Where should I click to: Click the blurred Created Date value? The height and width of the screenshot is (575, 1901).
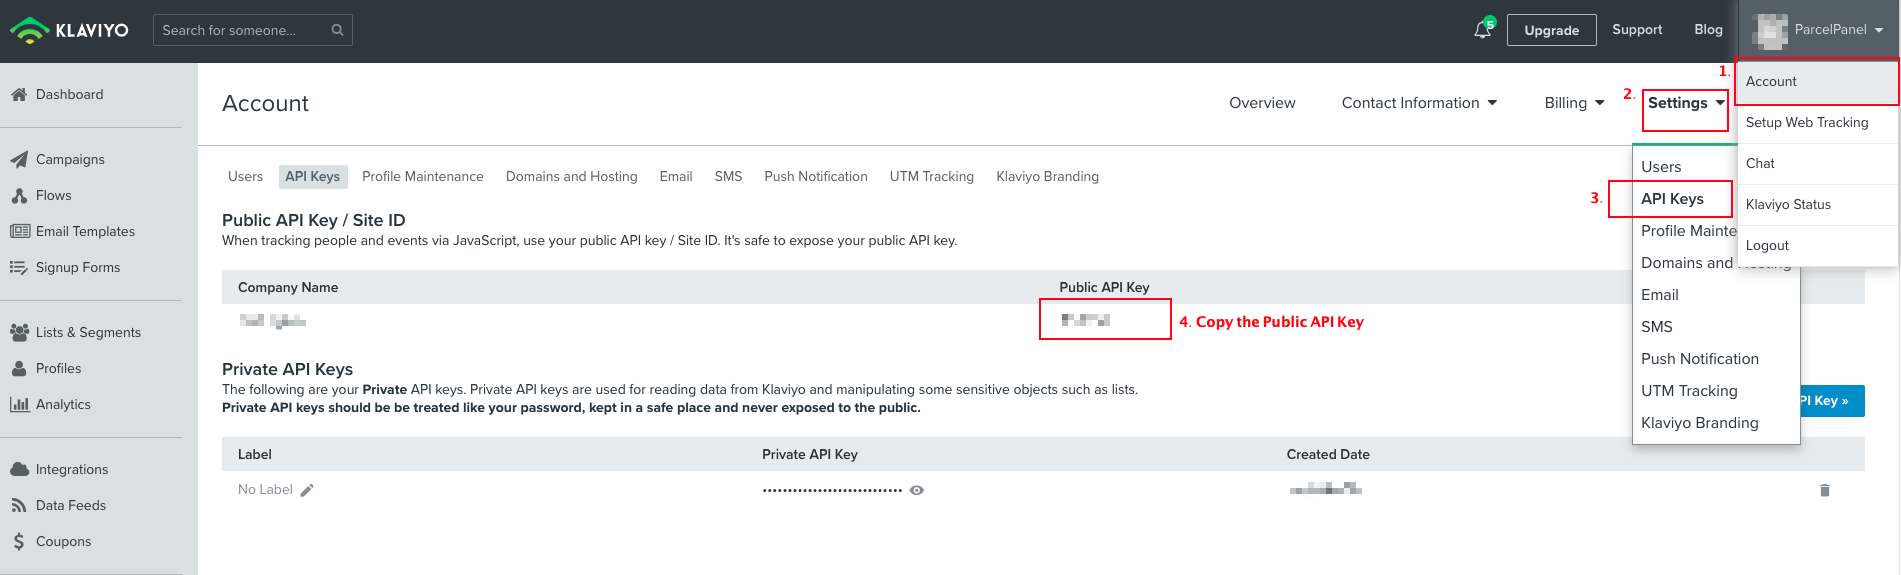pyautogui.click(x=1325, y=489)
